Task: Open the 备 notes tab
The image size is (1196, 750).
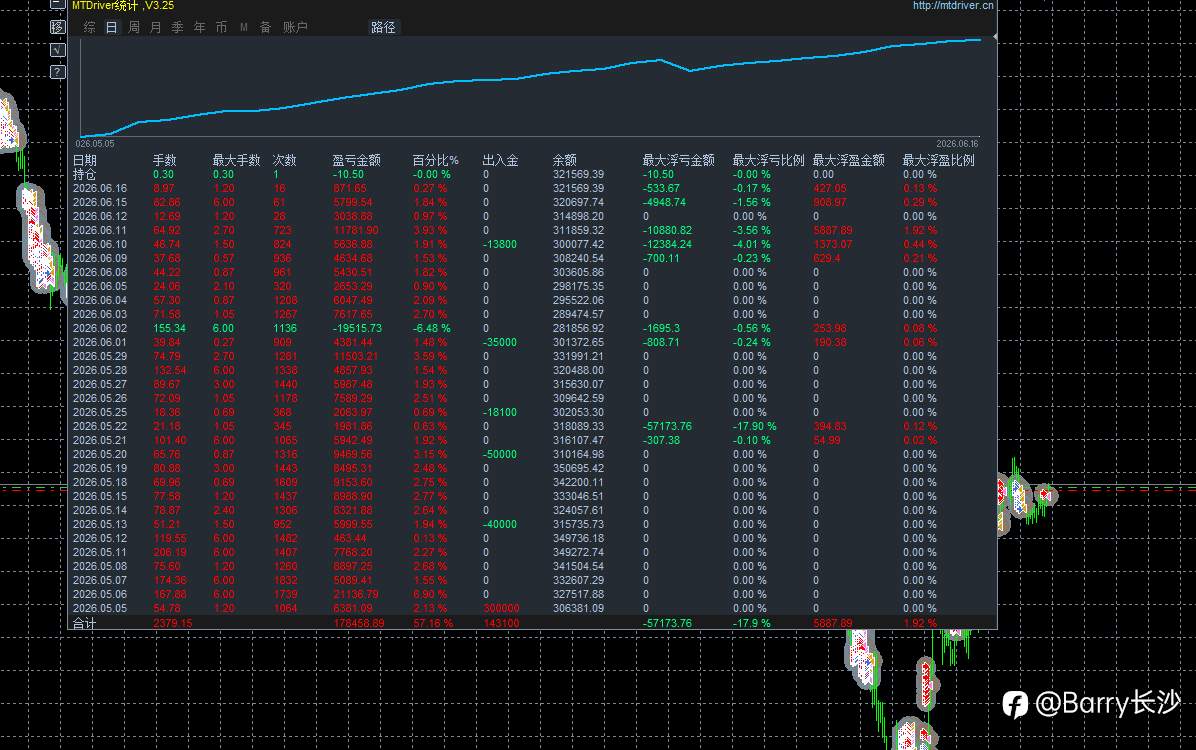Action: 265,27
